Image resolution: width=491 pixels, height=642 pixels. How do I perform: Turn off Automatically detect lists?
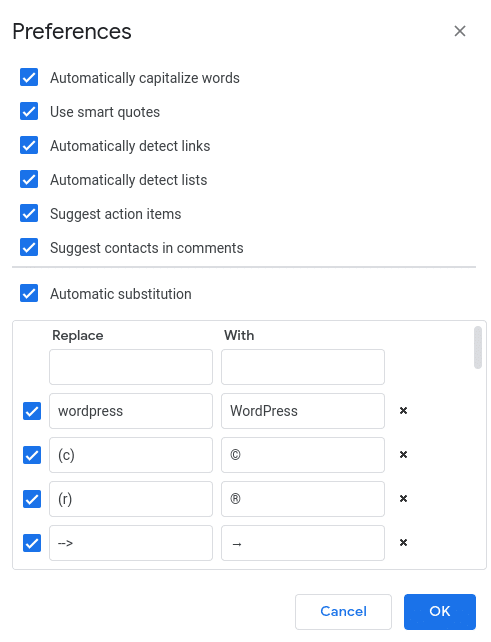[x=29, y=179]
